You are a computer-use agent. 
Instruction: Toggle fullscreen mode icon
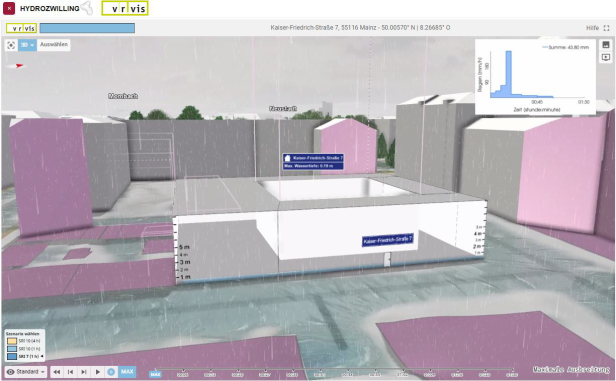(x=607, y=28)
